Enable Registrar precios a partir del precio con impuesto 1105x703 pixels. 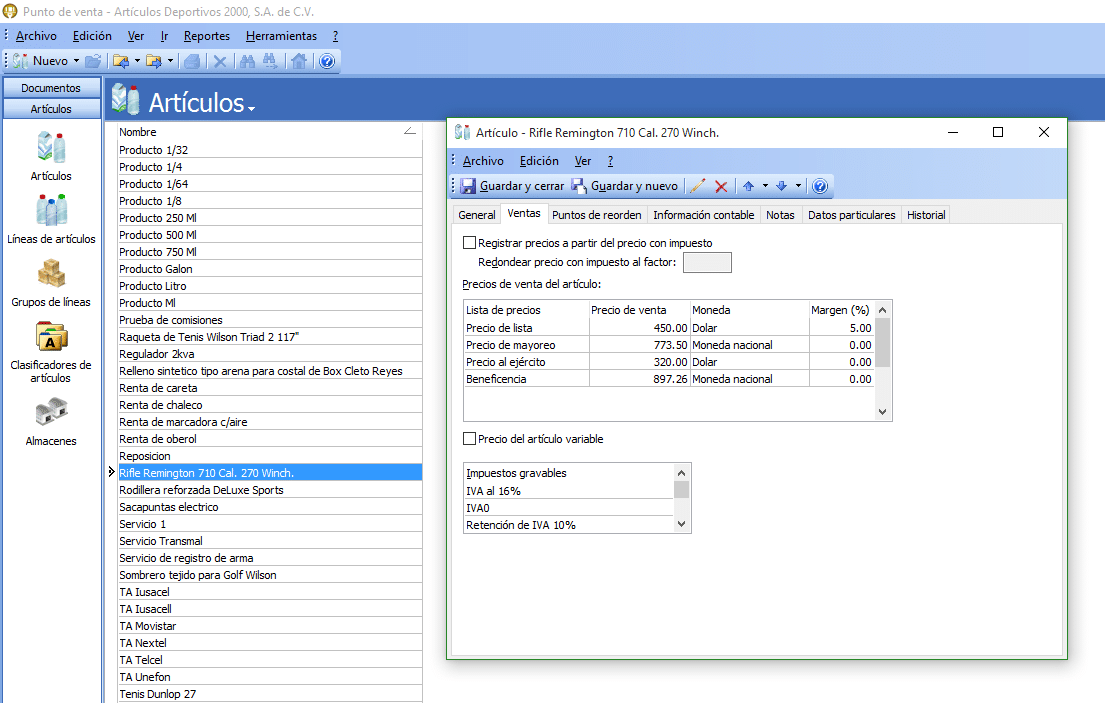(x=469, y=243)
